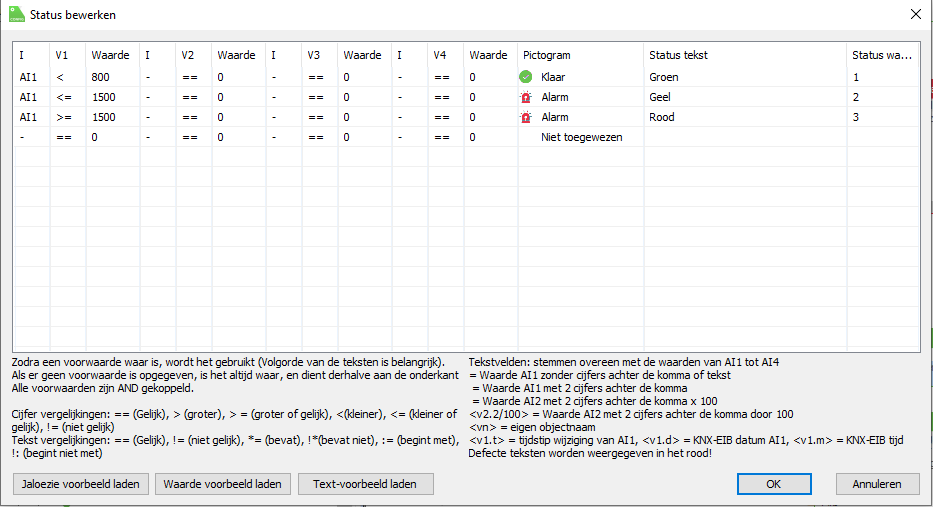
Task: Close the Status bewerken dialog
Action: coord(915,14)
